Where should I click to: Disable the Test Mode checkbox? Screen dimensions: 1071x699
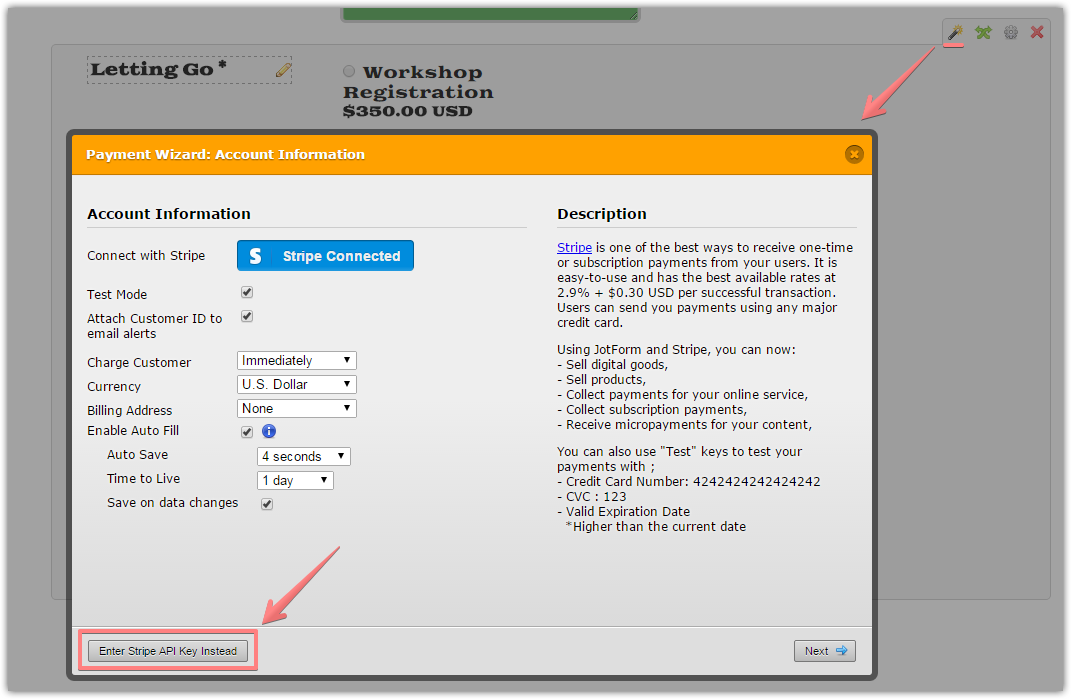point(247,293)
